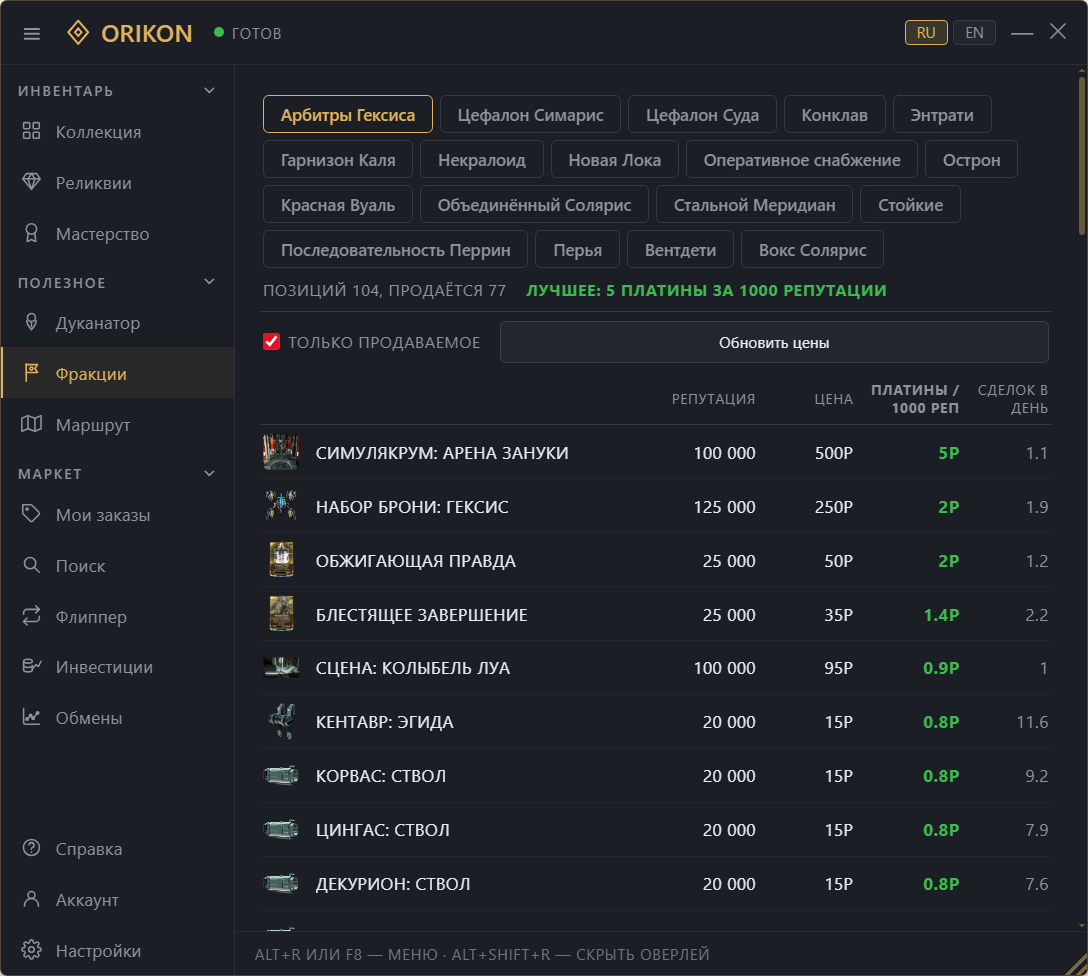1088x976 pixels.
Task: Click the Обмены chart icon
Action: [31, 717]
